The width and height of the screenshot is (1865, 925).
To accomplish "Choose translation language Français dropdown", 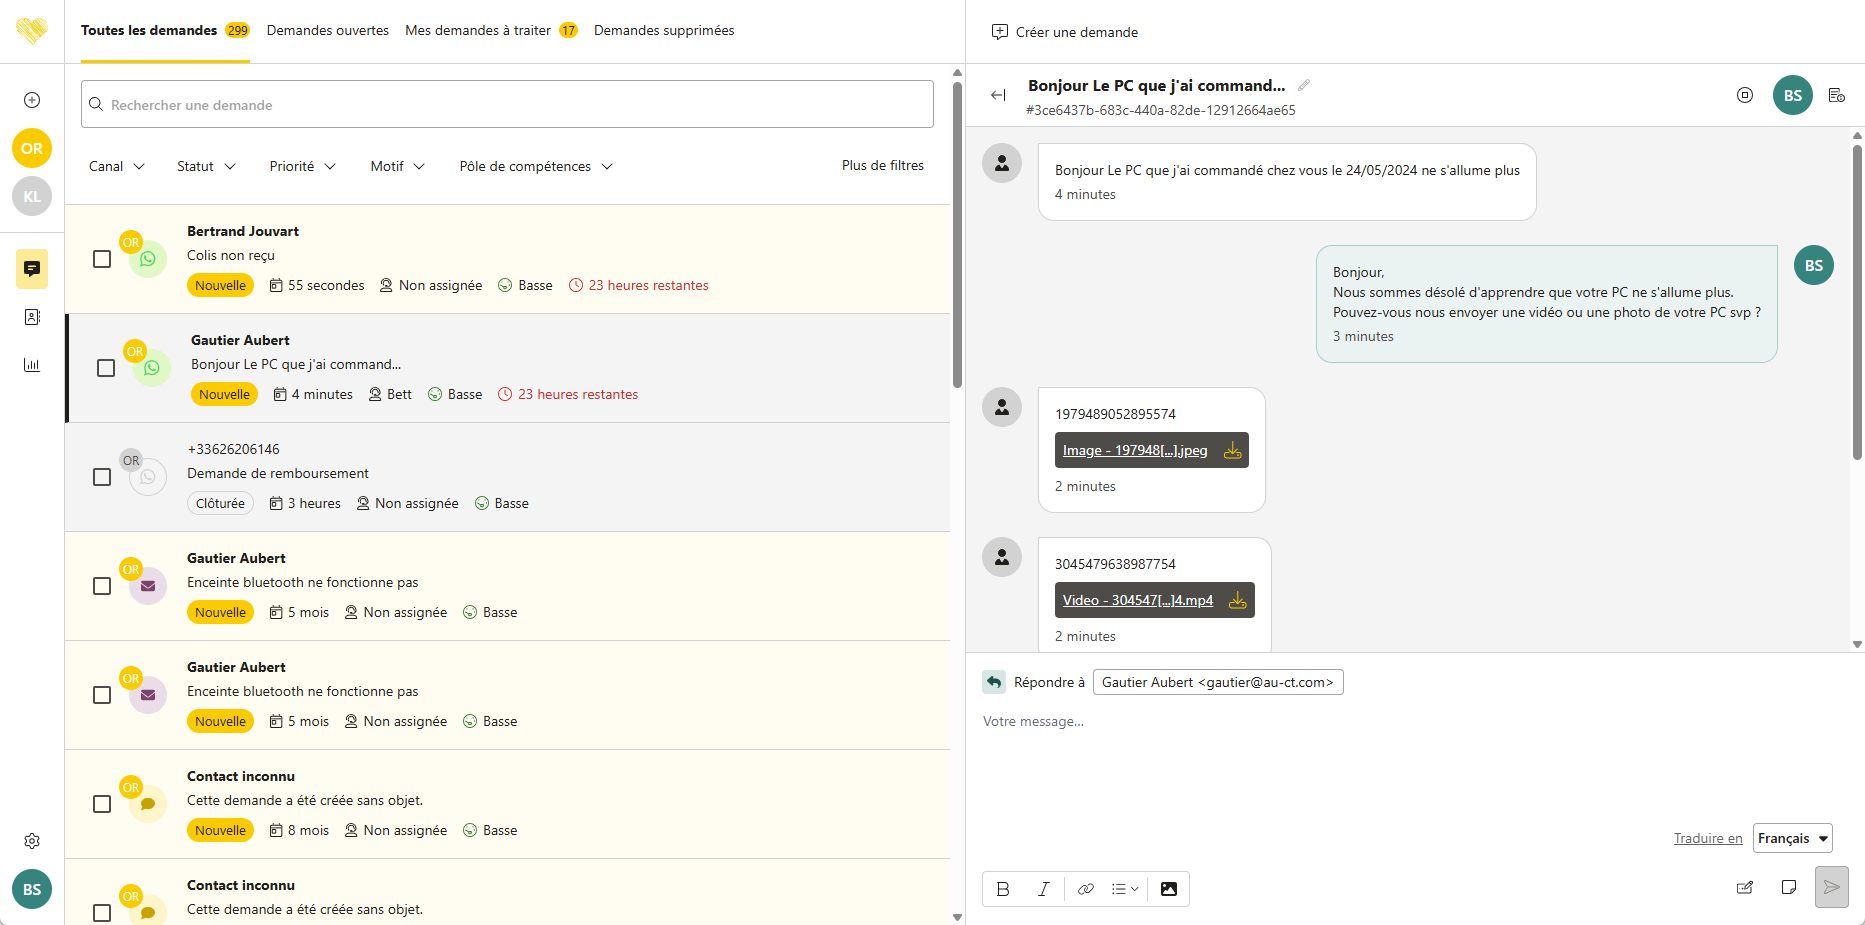I will click(1792, 838).
